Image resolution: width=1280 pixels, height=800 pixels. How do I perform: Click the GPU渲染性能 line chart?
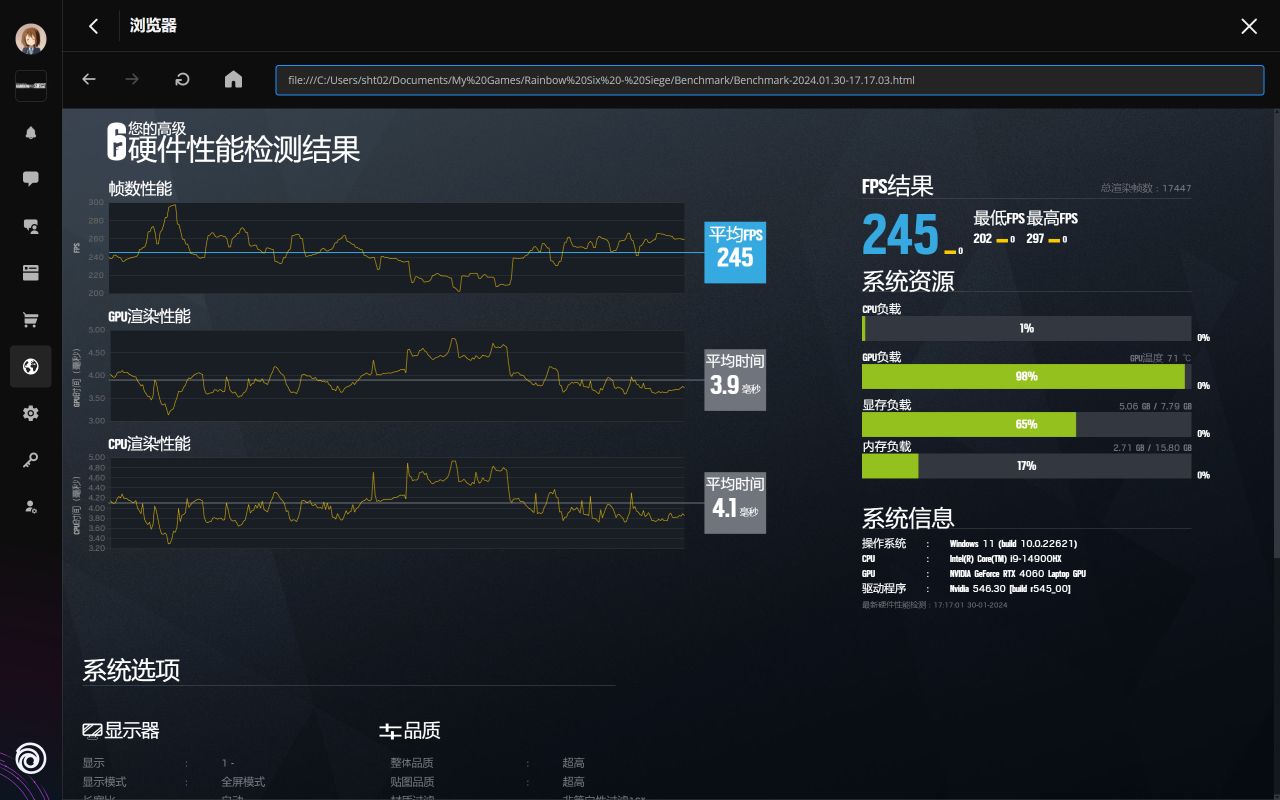tap(397, 375)
